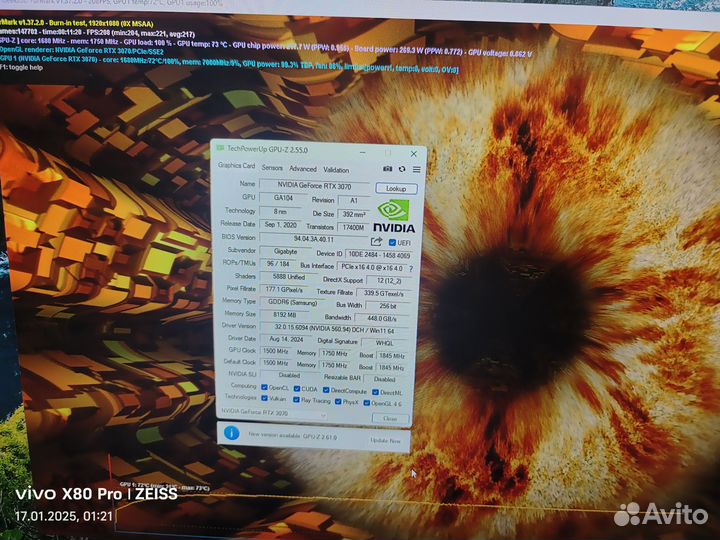Image resolution: width=720 pixels, height=540 pixels.
Task: Click the Default Clock Boost value 1845 MHz
Action: (391, 367)
